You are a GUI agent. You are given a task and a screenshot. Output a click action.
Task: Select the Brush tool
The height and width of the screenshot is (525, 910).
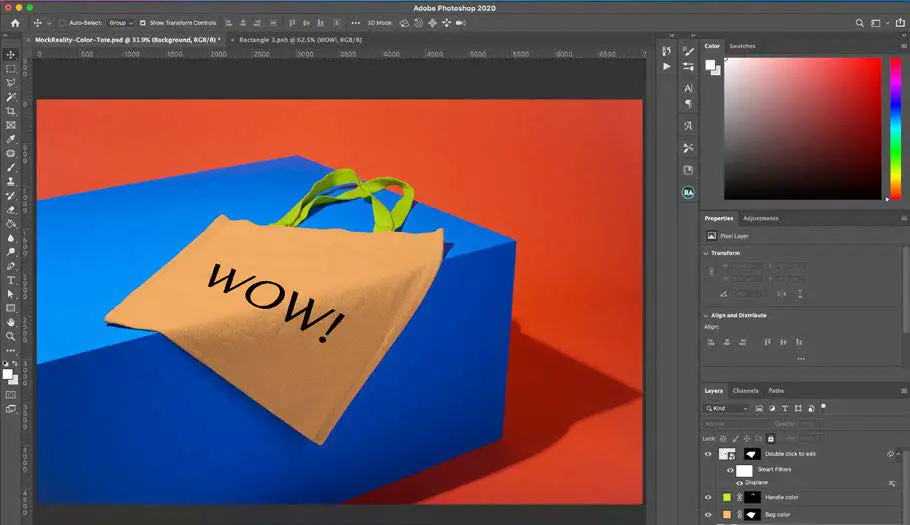[10, 167]
